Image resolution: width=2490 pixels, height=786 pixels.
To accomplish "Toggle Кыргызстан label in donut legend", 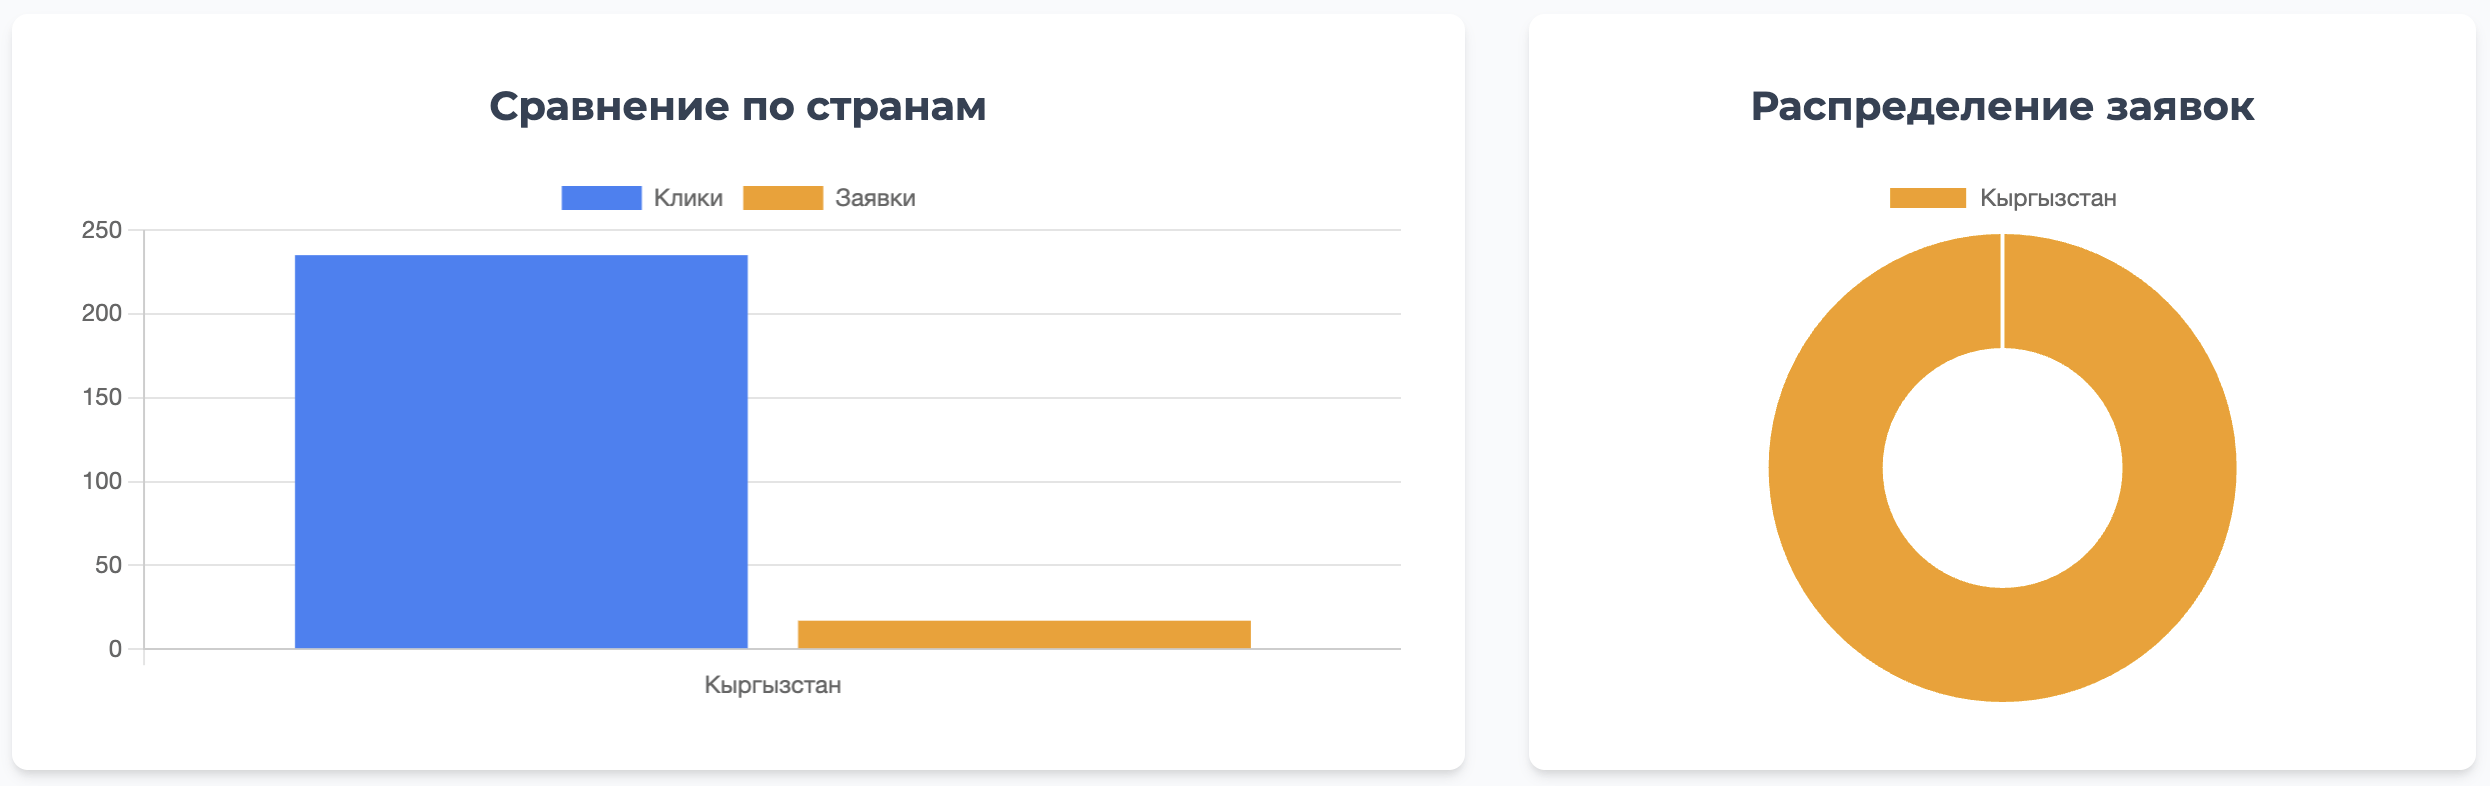I will [2048, 198].
